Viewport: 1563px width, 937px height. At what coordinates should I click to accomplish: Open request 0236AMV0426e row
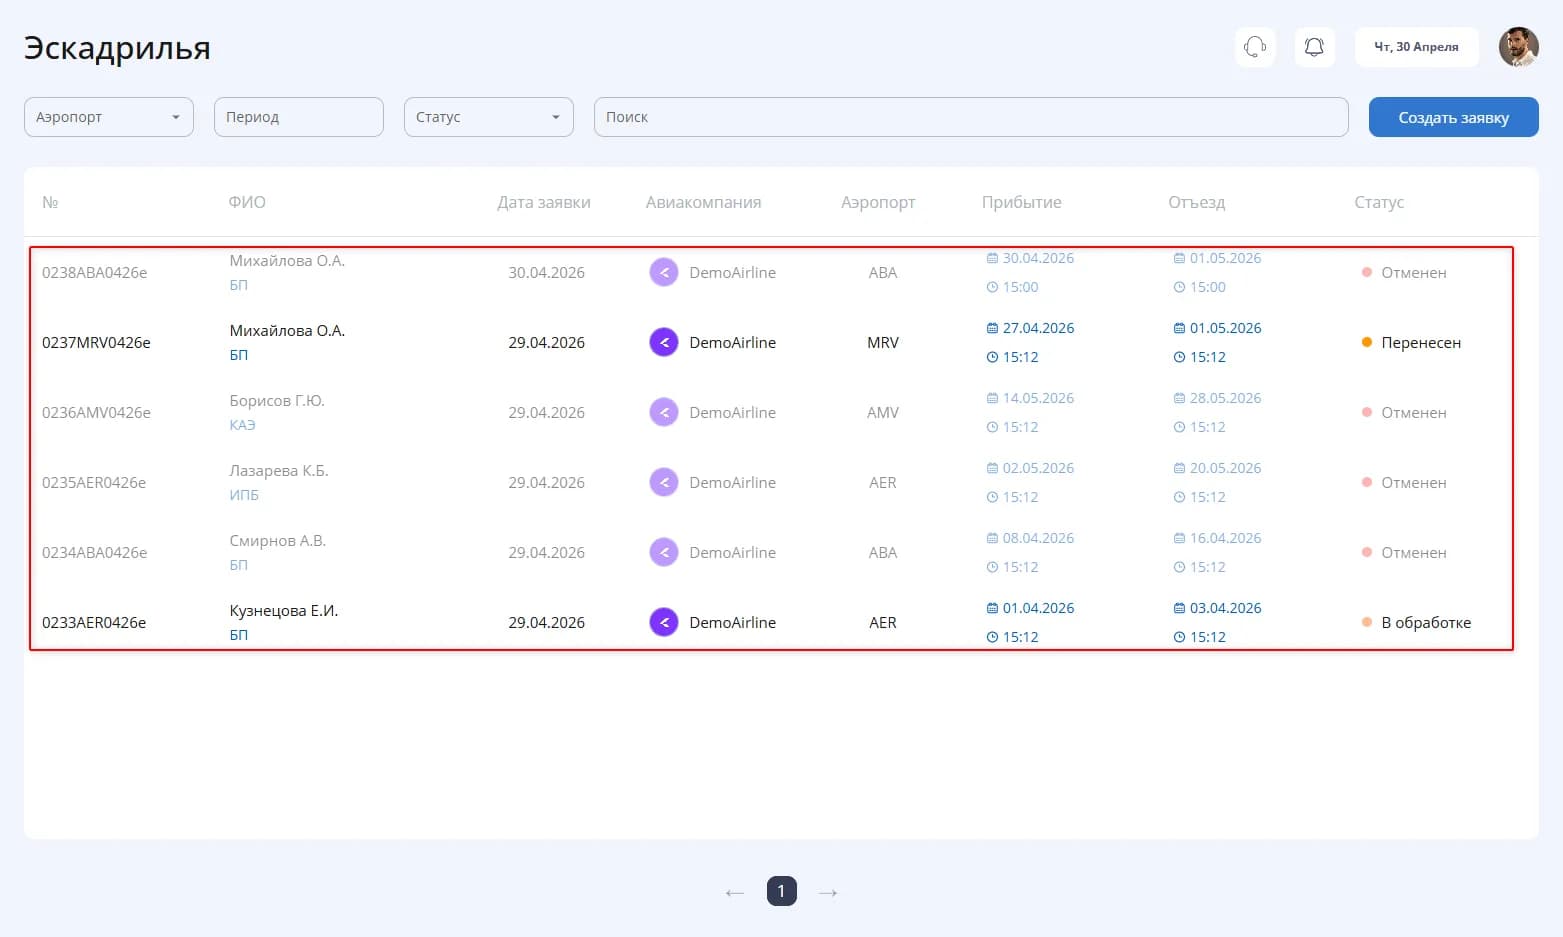771,412
